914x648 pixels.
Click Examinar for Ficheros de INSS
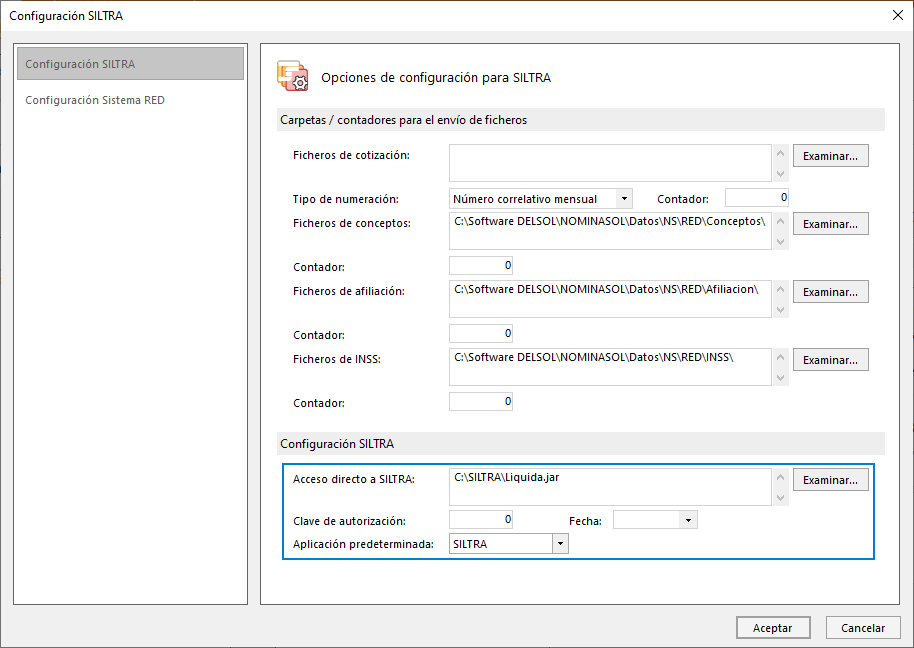click(830, 360)
